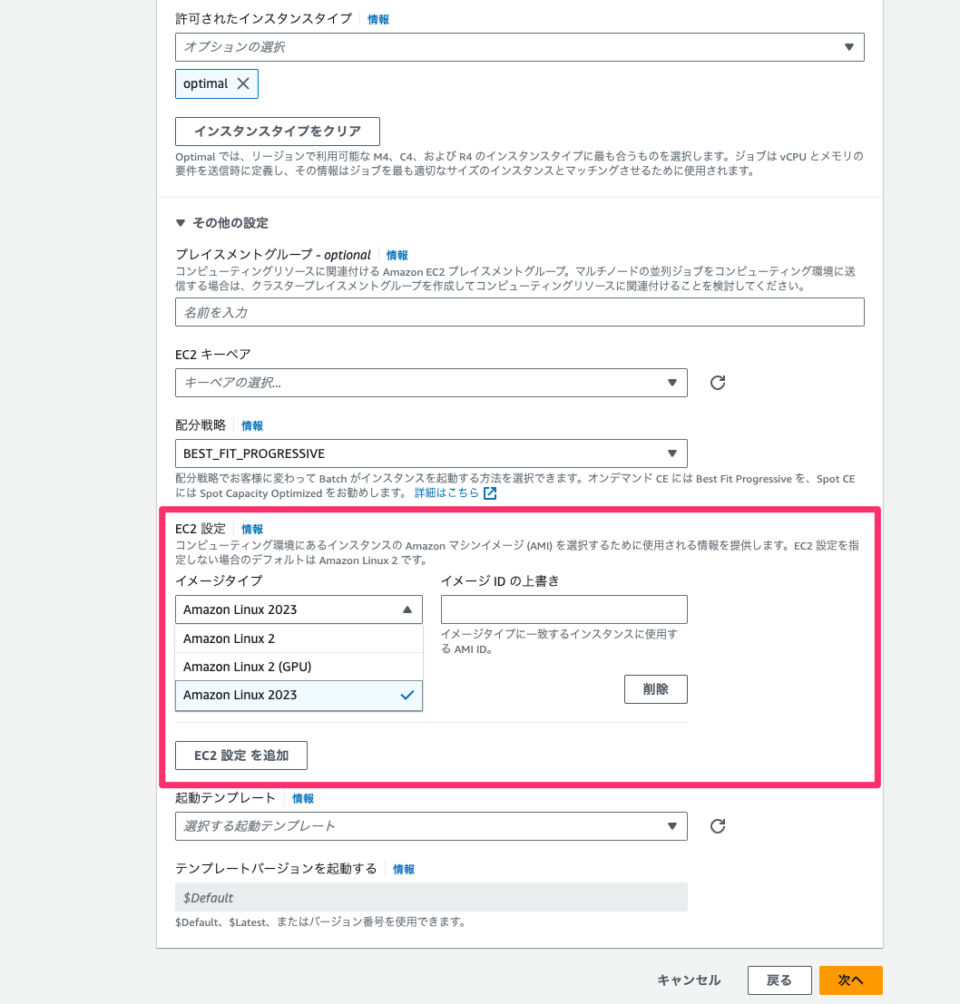The width and height of the screenshot is (960, 1004).
Task: Open the EC2 キーペア selection dropdown
Action: pyautogui.click(x=431, y=383)
